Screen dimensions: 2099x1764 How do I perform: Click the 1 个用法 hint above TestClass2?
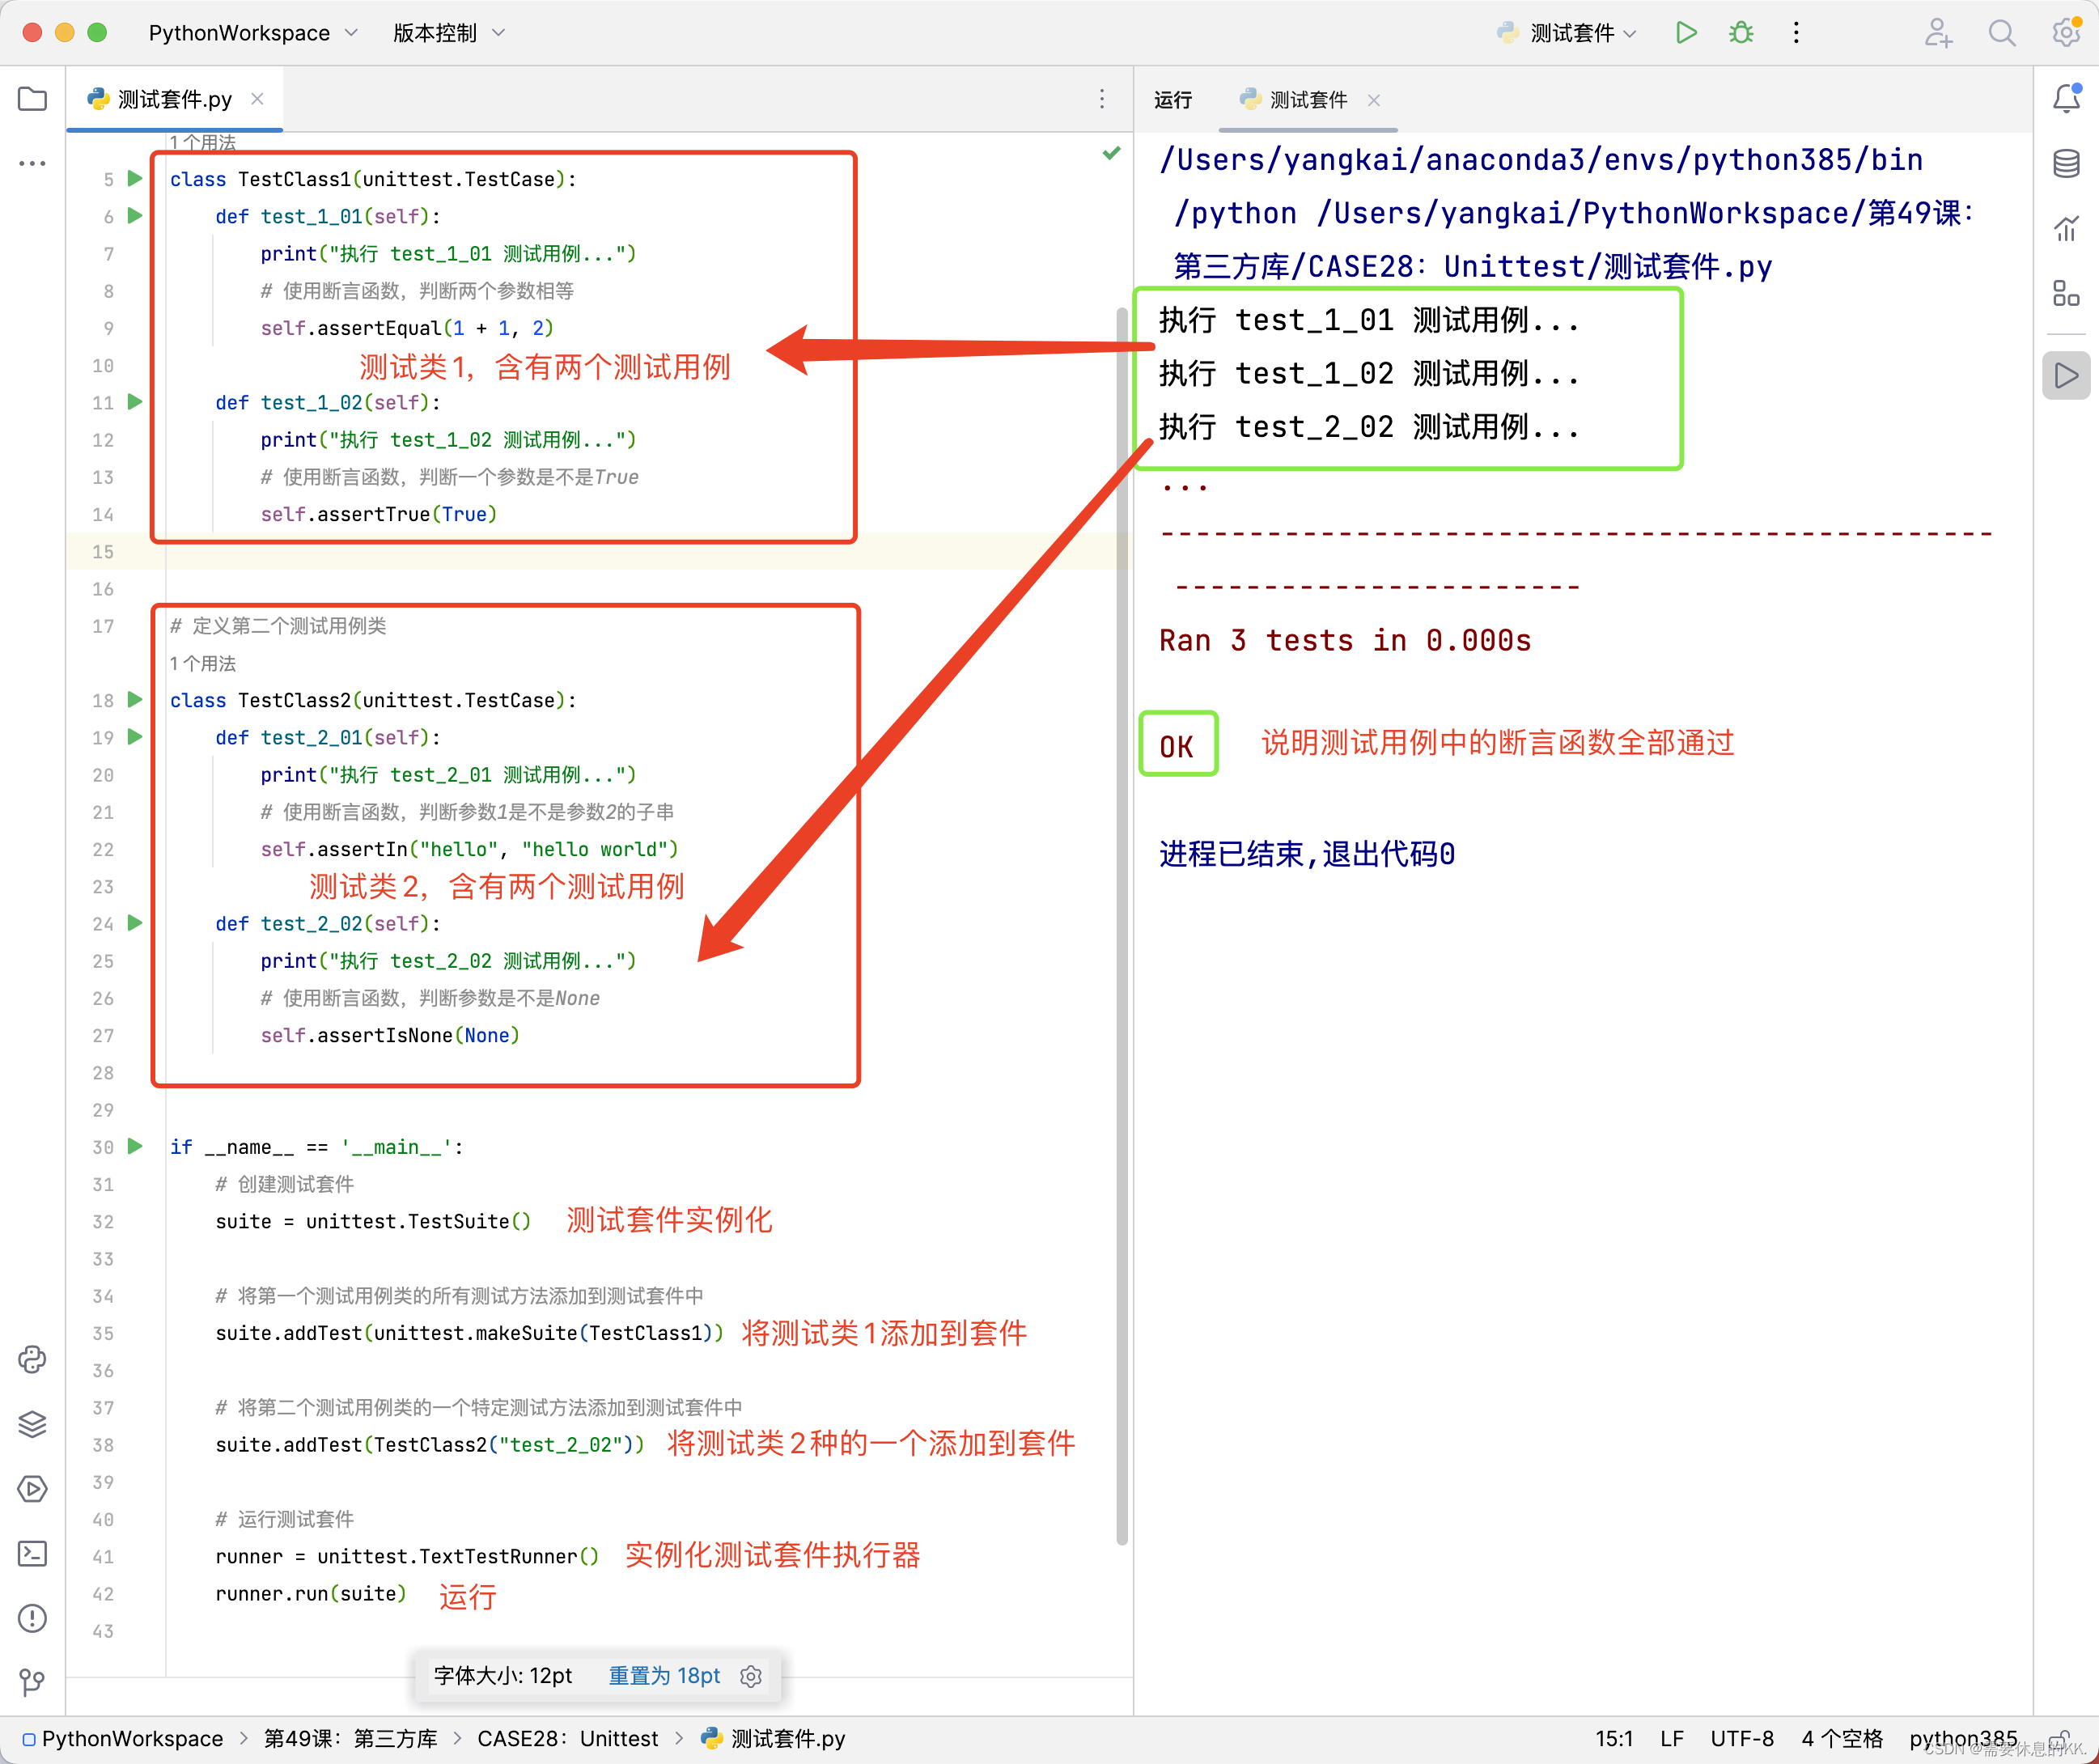click(x=203, y=663)
